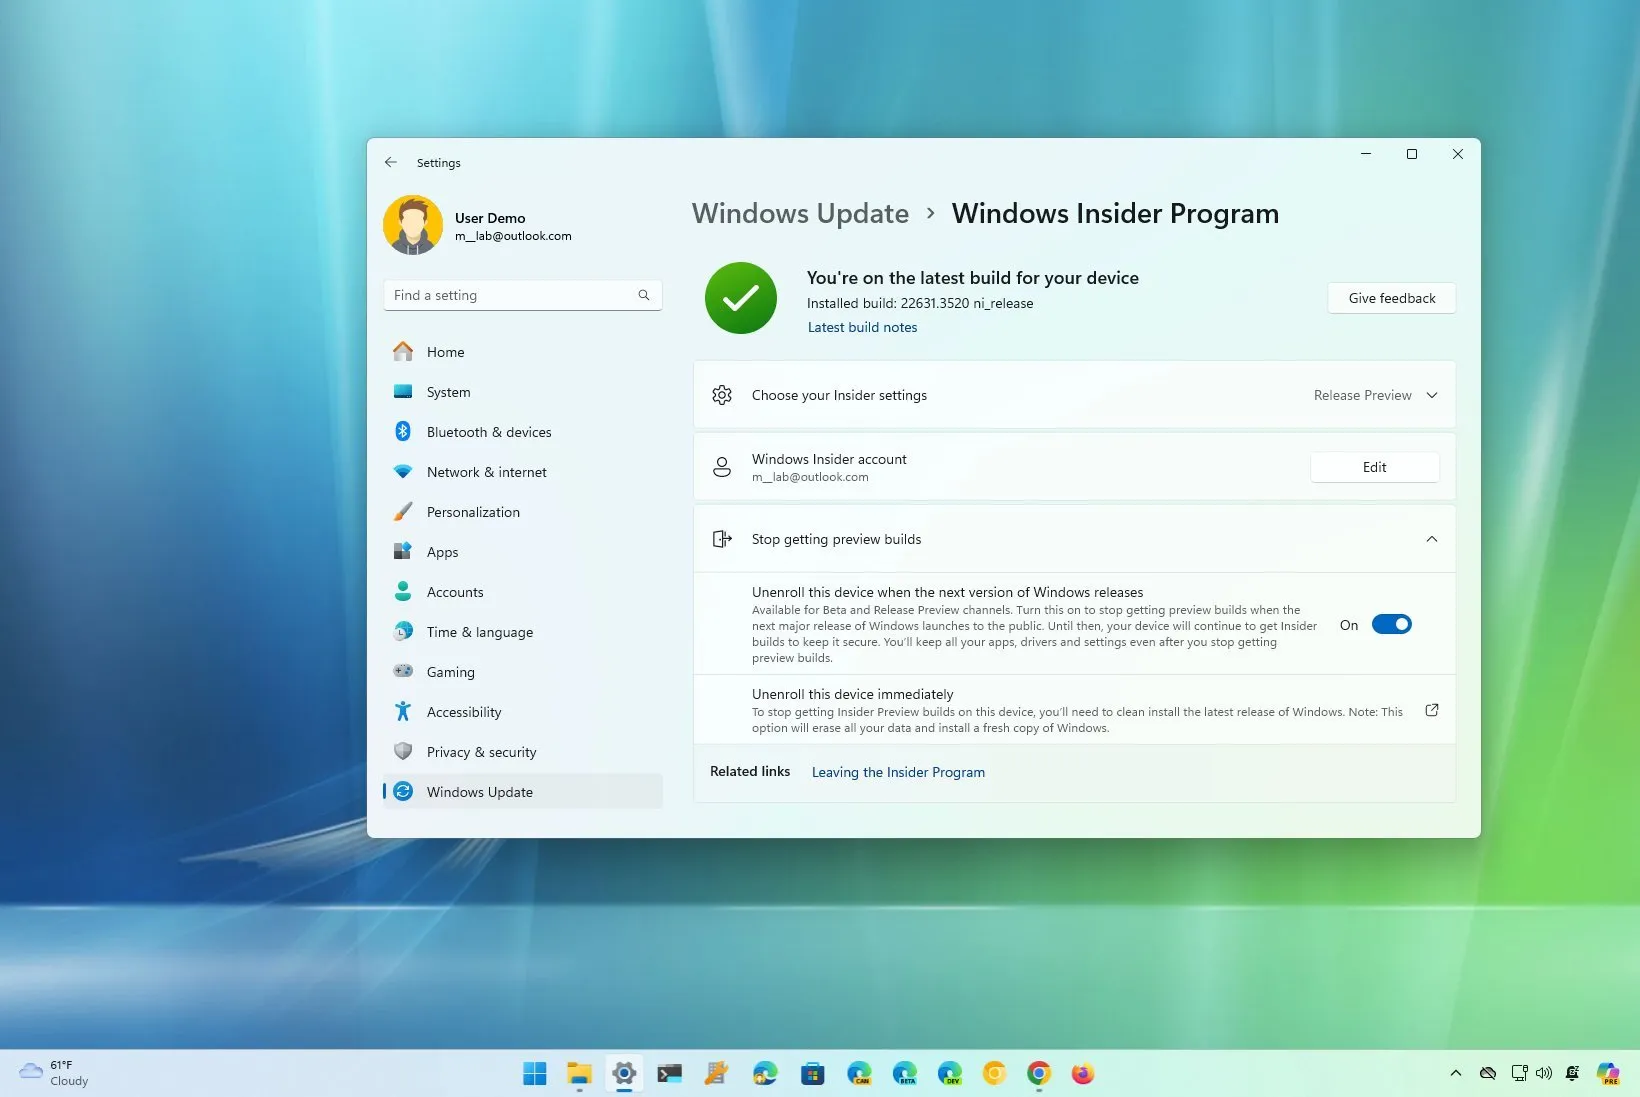Click the volume speaker tray icon
Viewport: 1640px width, 1097px height.
(x=1544, y=1073)
